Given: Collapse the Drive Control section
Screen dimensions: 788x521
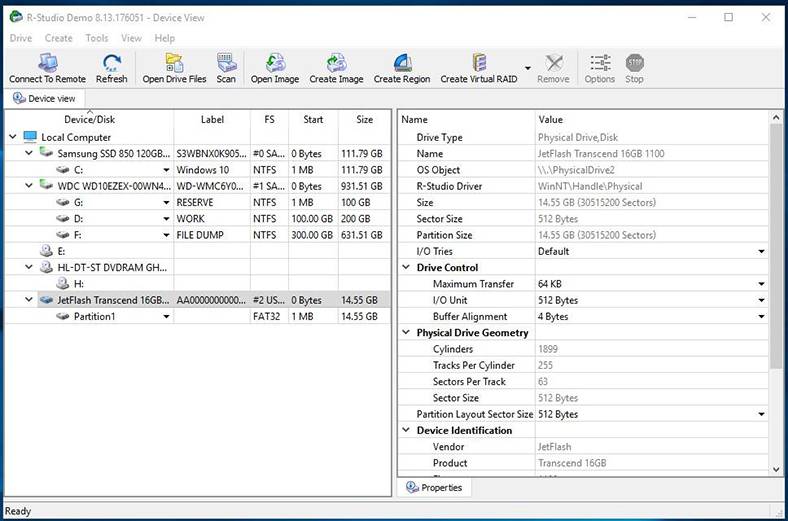Looking at the screenshot, I should point(406,267).
